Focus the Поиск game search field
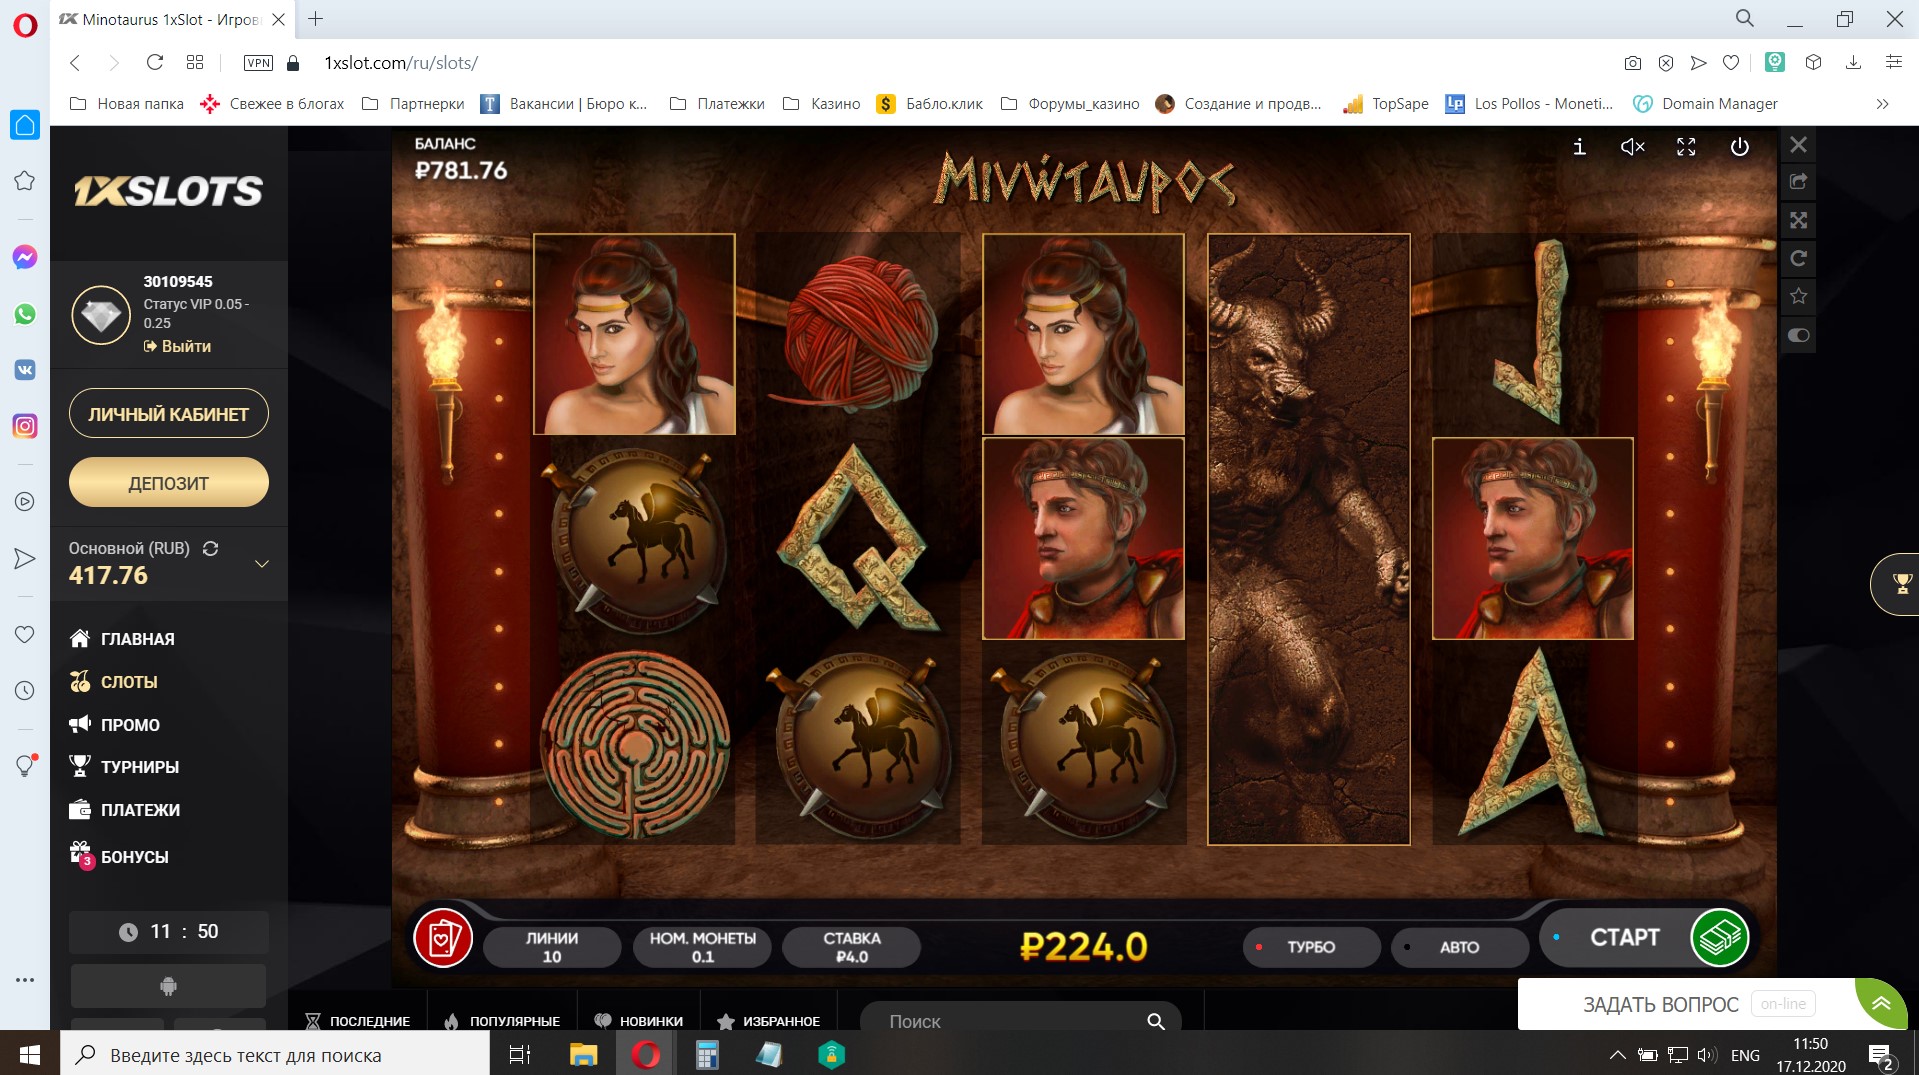Screen dimensions: 1919x1075 tap(1020, 1020)
